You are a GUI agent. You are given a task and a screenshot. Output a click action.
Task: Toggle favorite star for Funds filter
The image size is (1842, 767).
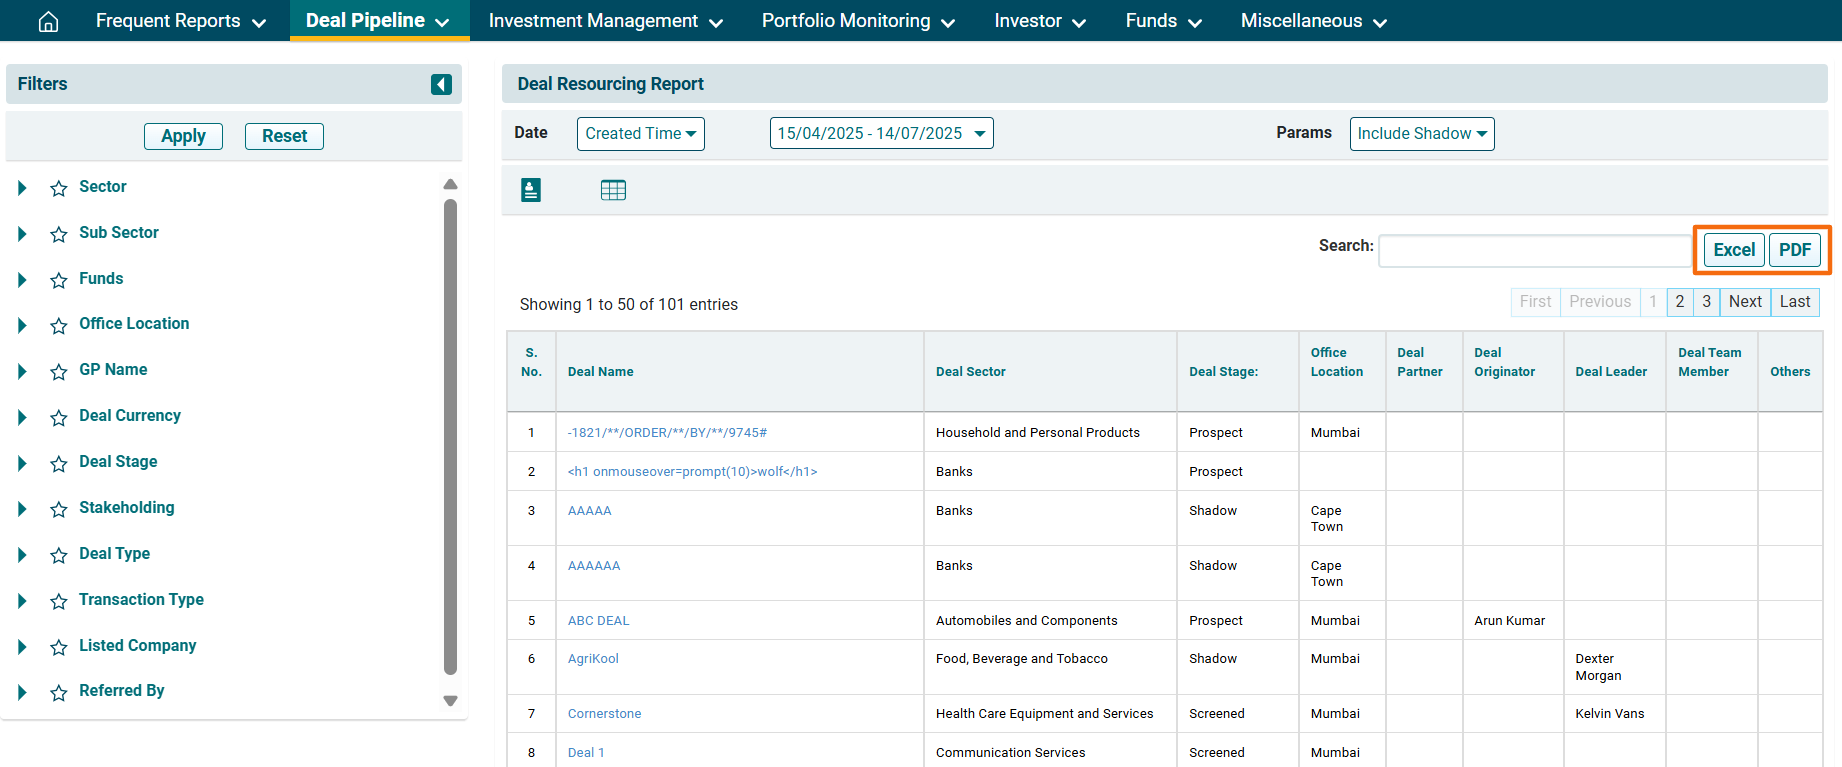click(x=59, y=280)
